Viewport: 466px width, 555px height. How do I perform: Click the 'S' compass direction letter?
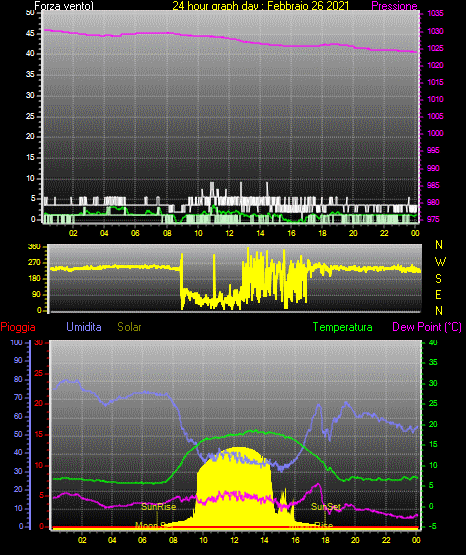[x=438, y=279]
